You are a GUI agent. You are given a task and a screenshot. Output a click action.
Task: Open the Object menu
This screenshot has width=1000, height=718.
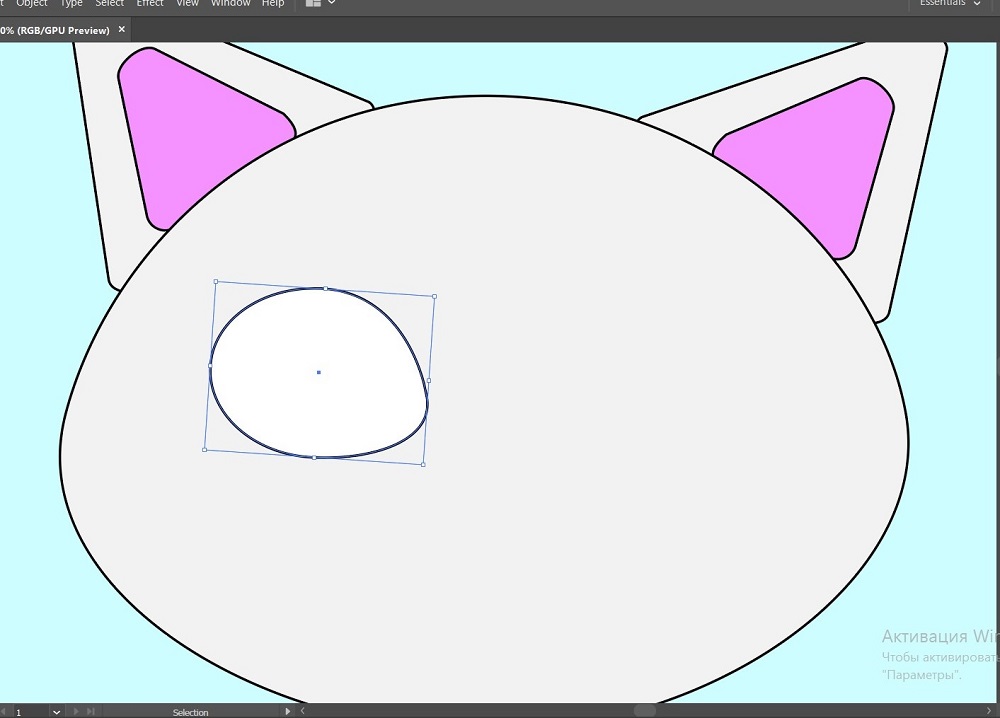[32, 4]
